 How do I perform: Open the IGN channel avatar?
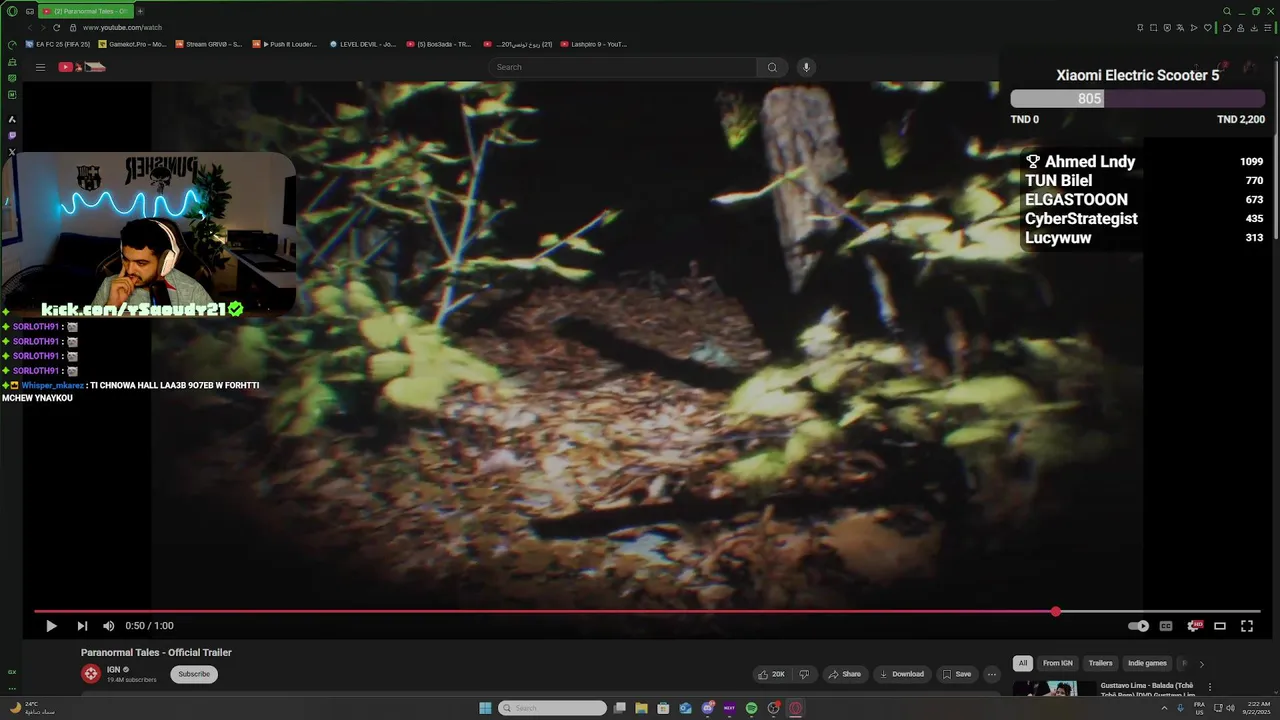pos(91,674)
